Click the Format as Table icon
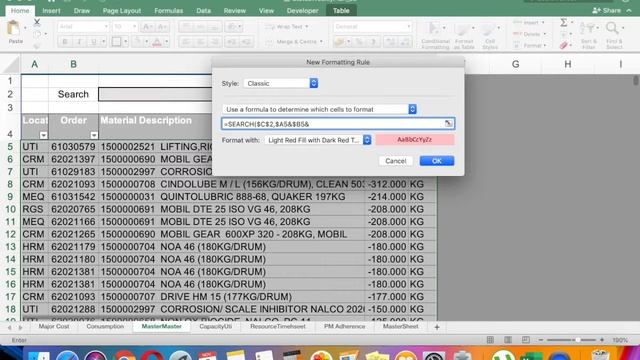640x360 pixels. [464, 36]
